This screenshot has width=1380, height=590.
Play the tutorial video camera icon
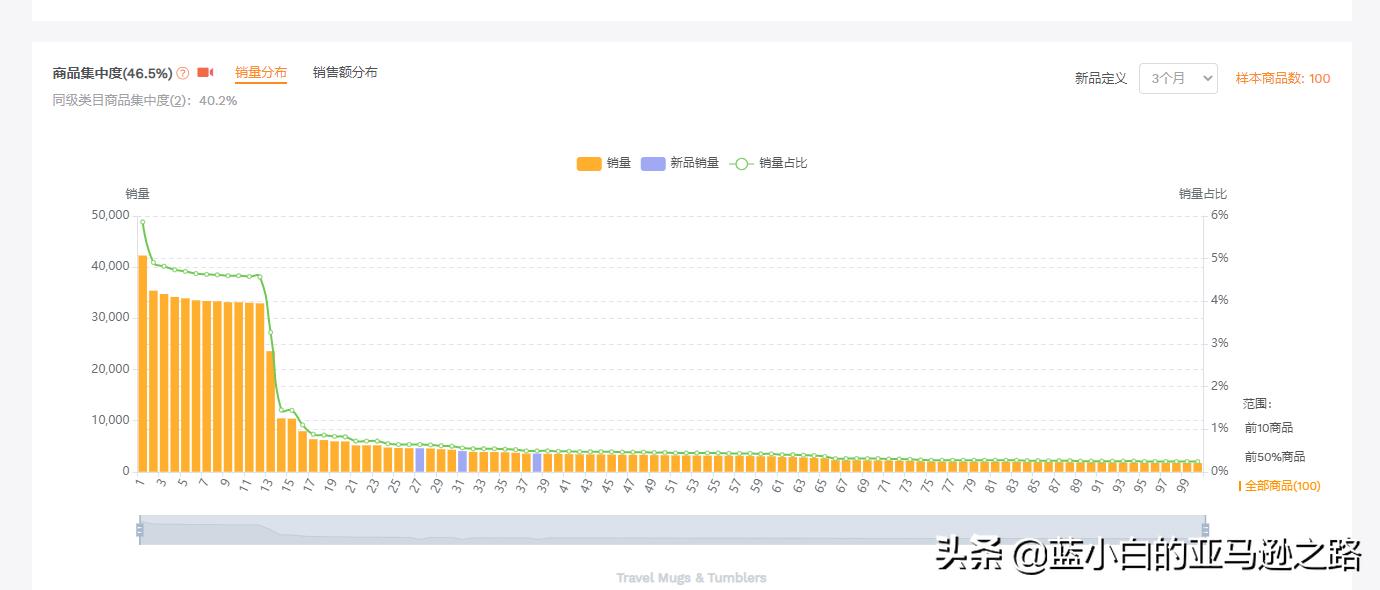[x=205, y=72]
